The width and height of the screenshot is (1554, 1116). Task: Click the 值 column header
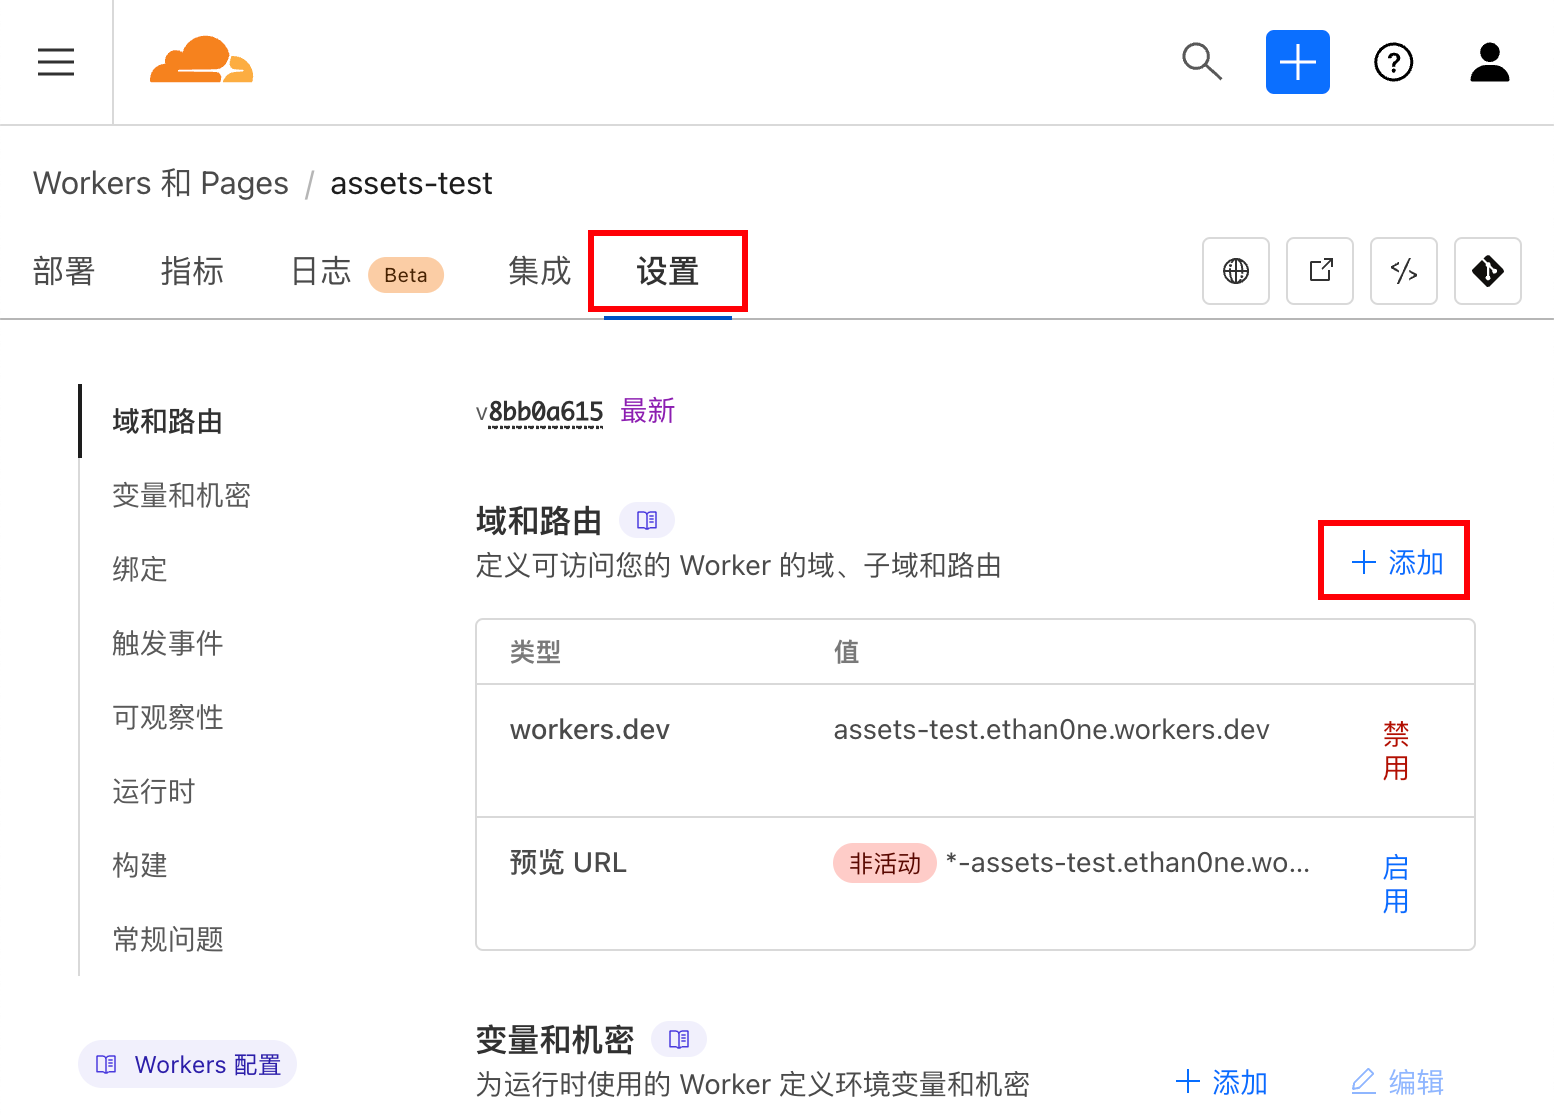pos(847,652)
